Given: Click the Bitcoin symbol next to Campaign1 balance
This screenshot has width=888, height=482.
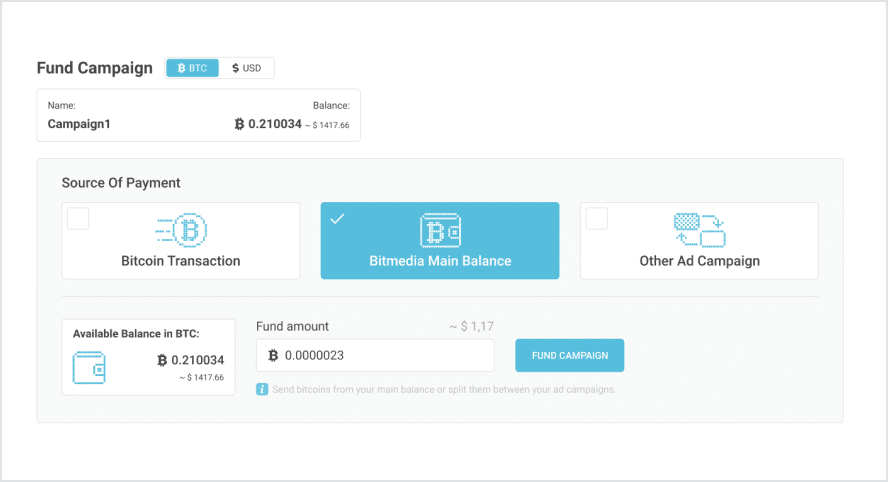Looking at the screenshot, I should [240, 124].
